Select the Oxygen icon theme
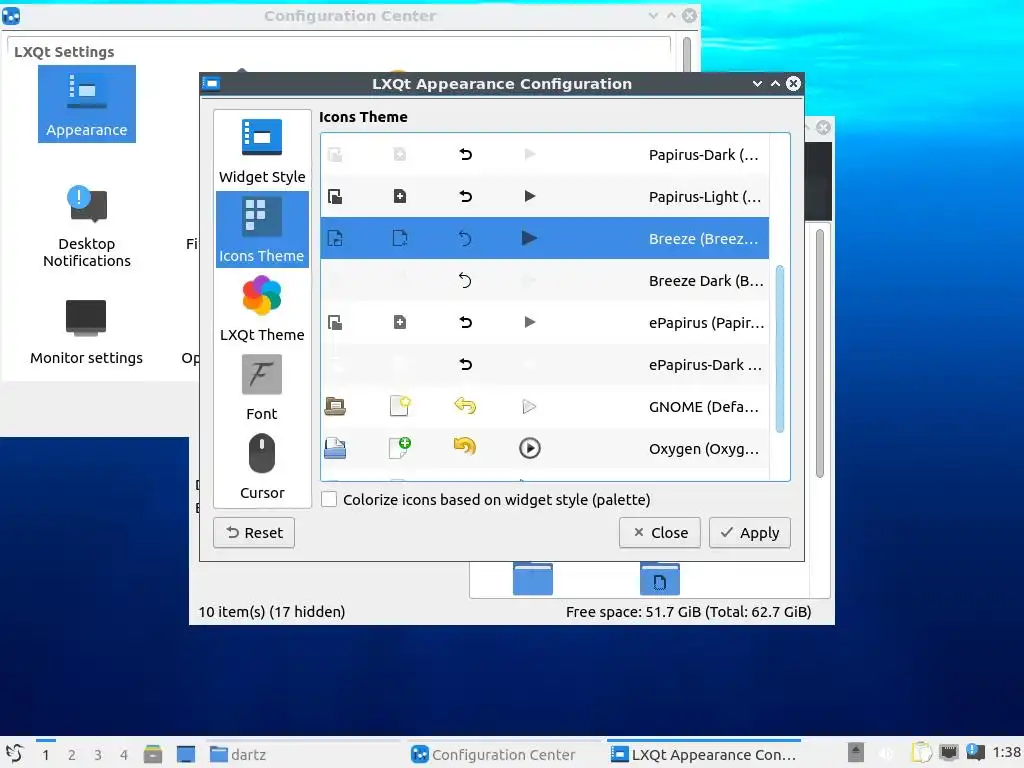Viewport: 1024px width, 768px height. tap(545, 449)
